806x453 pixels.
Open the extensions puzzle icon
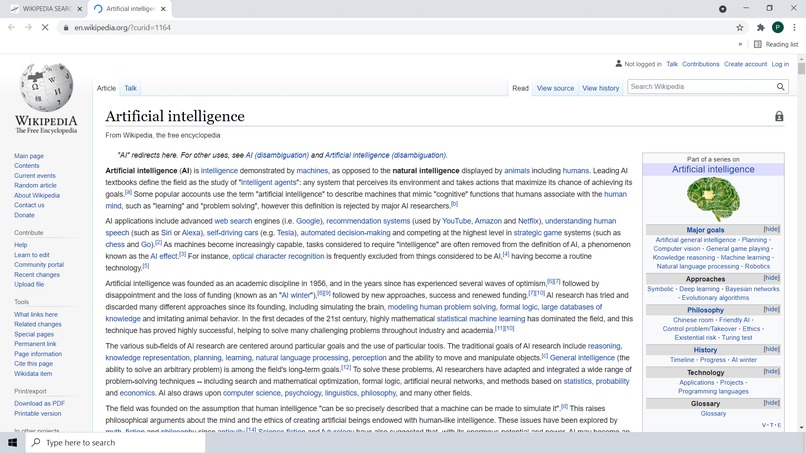(761, 28)
